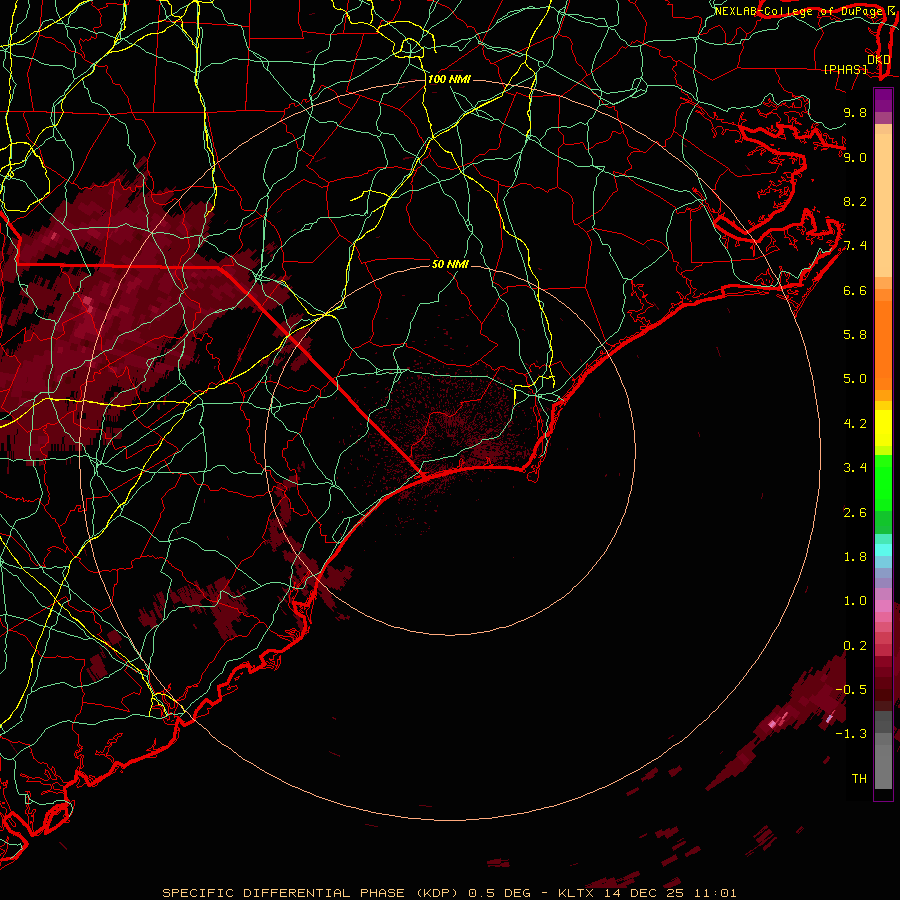Click the "50 NMI" range ring label
This screenshot has width=900, height=900.
pyautogui.click(x=450, y=264)
